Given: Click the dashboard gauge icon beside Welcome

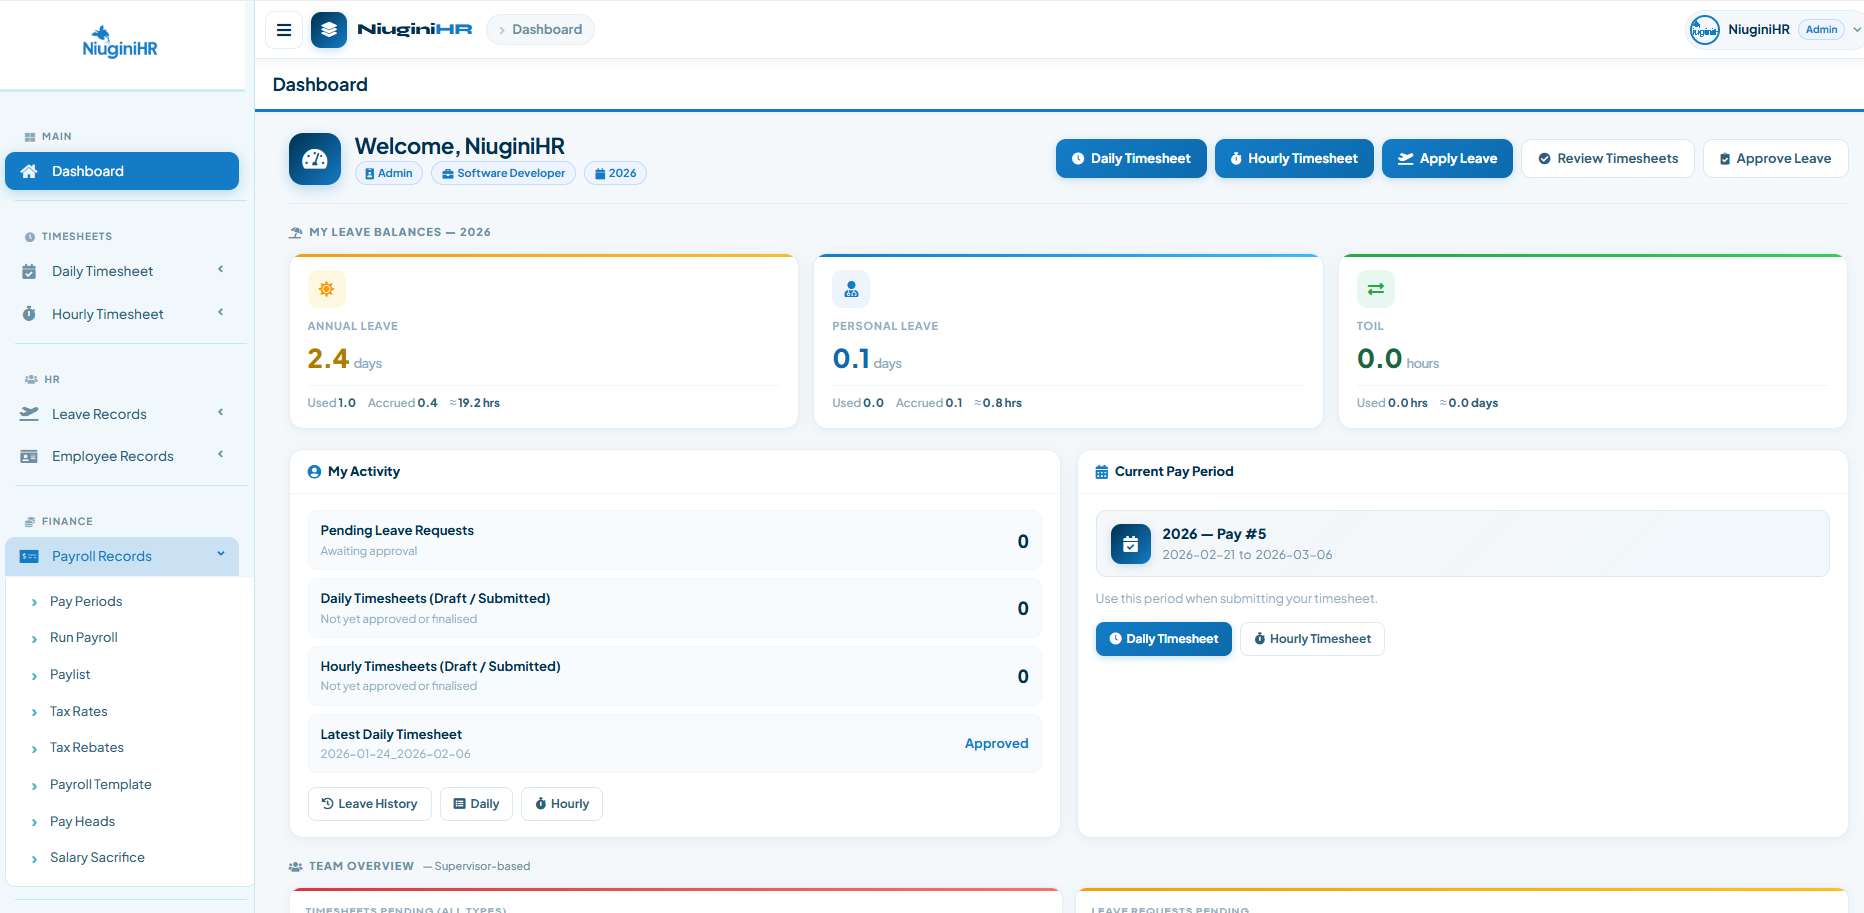Looking at the screenshot, I should click(x=315, y=159).
